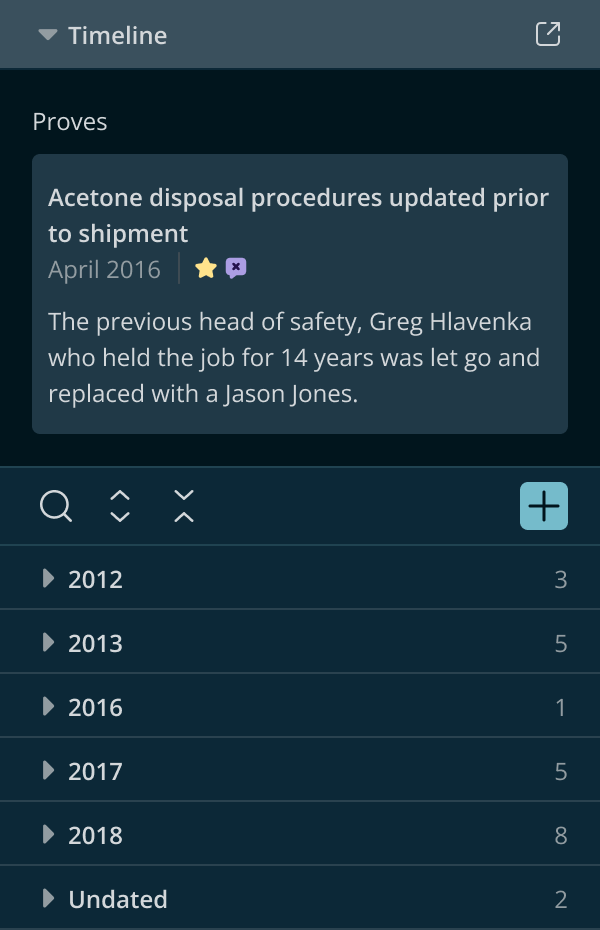Open the 2018 year row
The width and height of the screenshot is (600, 930).
pyautogui.click(x=300, y=834)
